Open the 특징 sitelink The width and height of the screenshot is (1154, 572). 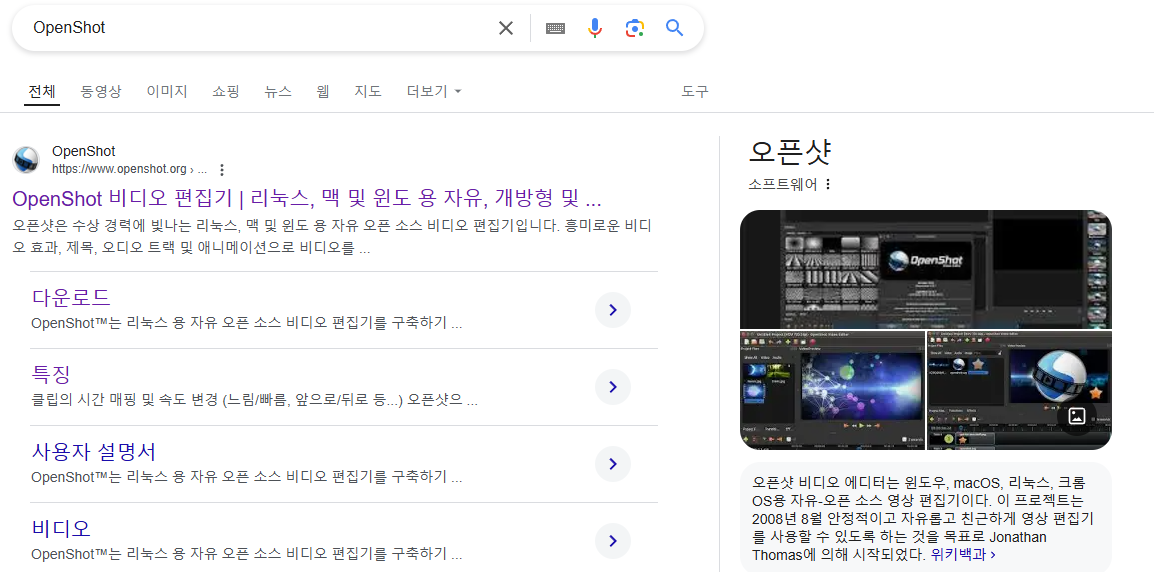click(52, 374)
